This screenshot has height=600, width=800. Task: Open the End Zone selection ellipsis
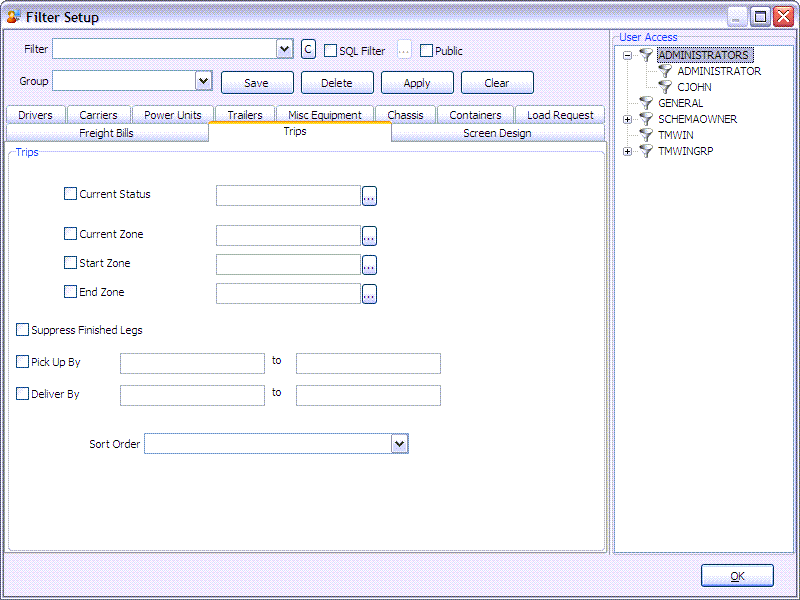click(369, 292)
